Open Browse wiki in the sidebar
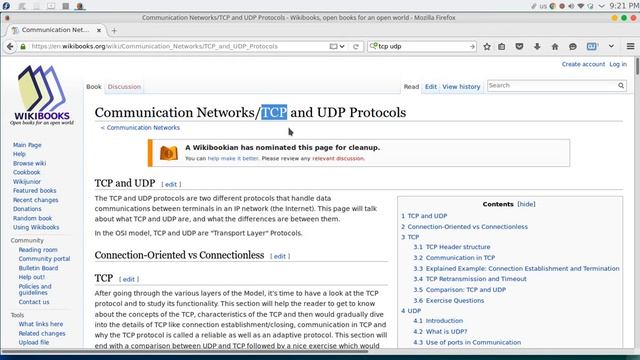 [x=29, y=163]
